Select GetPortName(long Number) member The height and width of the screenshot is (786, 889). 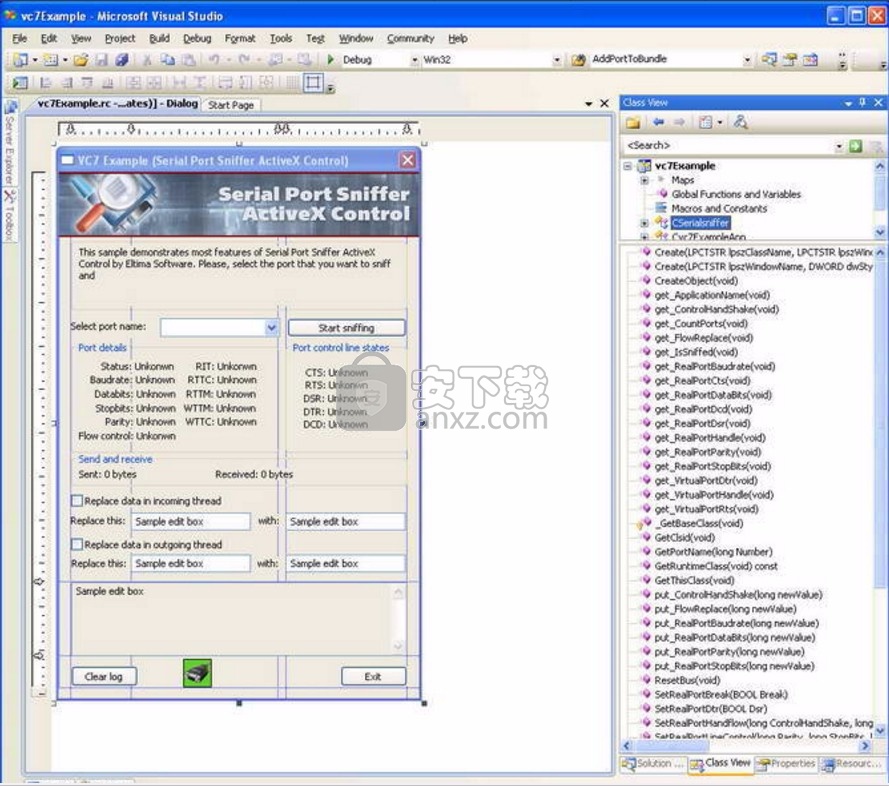click(x=713, y=552)
